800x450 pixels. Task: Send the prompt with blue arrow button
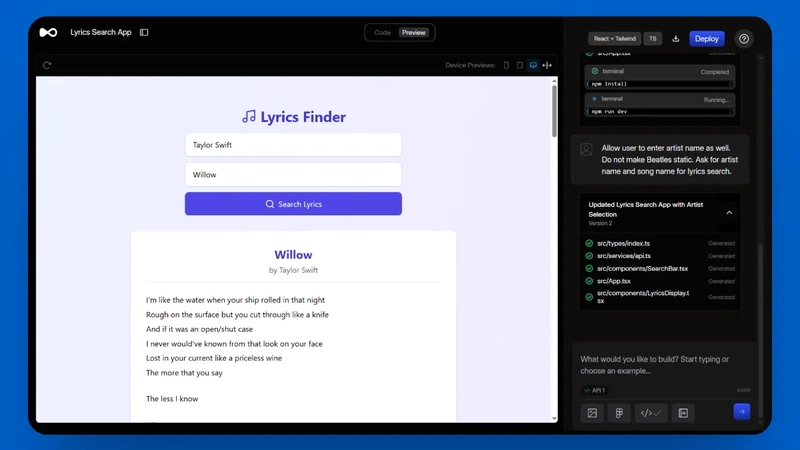742,411
